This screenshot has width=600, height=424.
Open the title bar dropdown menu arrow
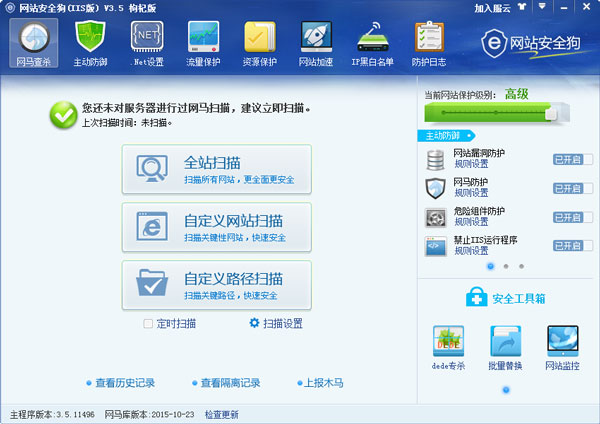click(542, 7)
